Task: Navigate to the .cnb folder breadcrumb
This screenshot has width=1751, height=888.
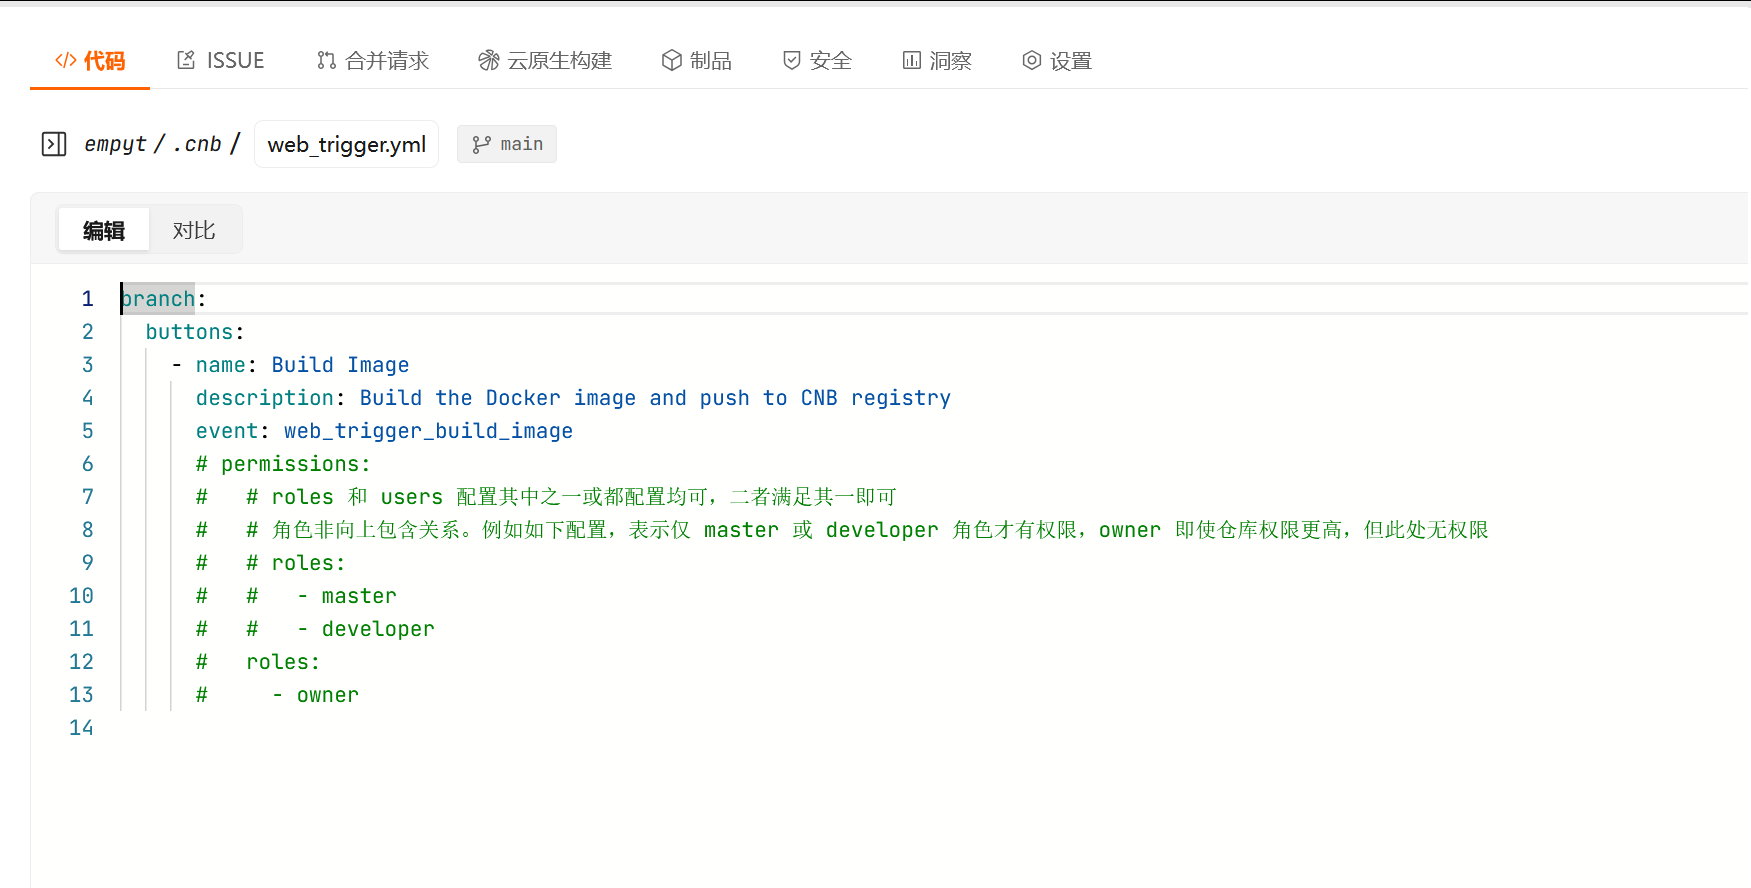Action: pos(197,144)
